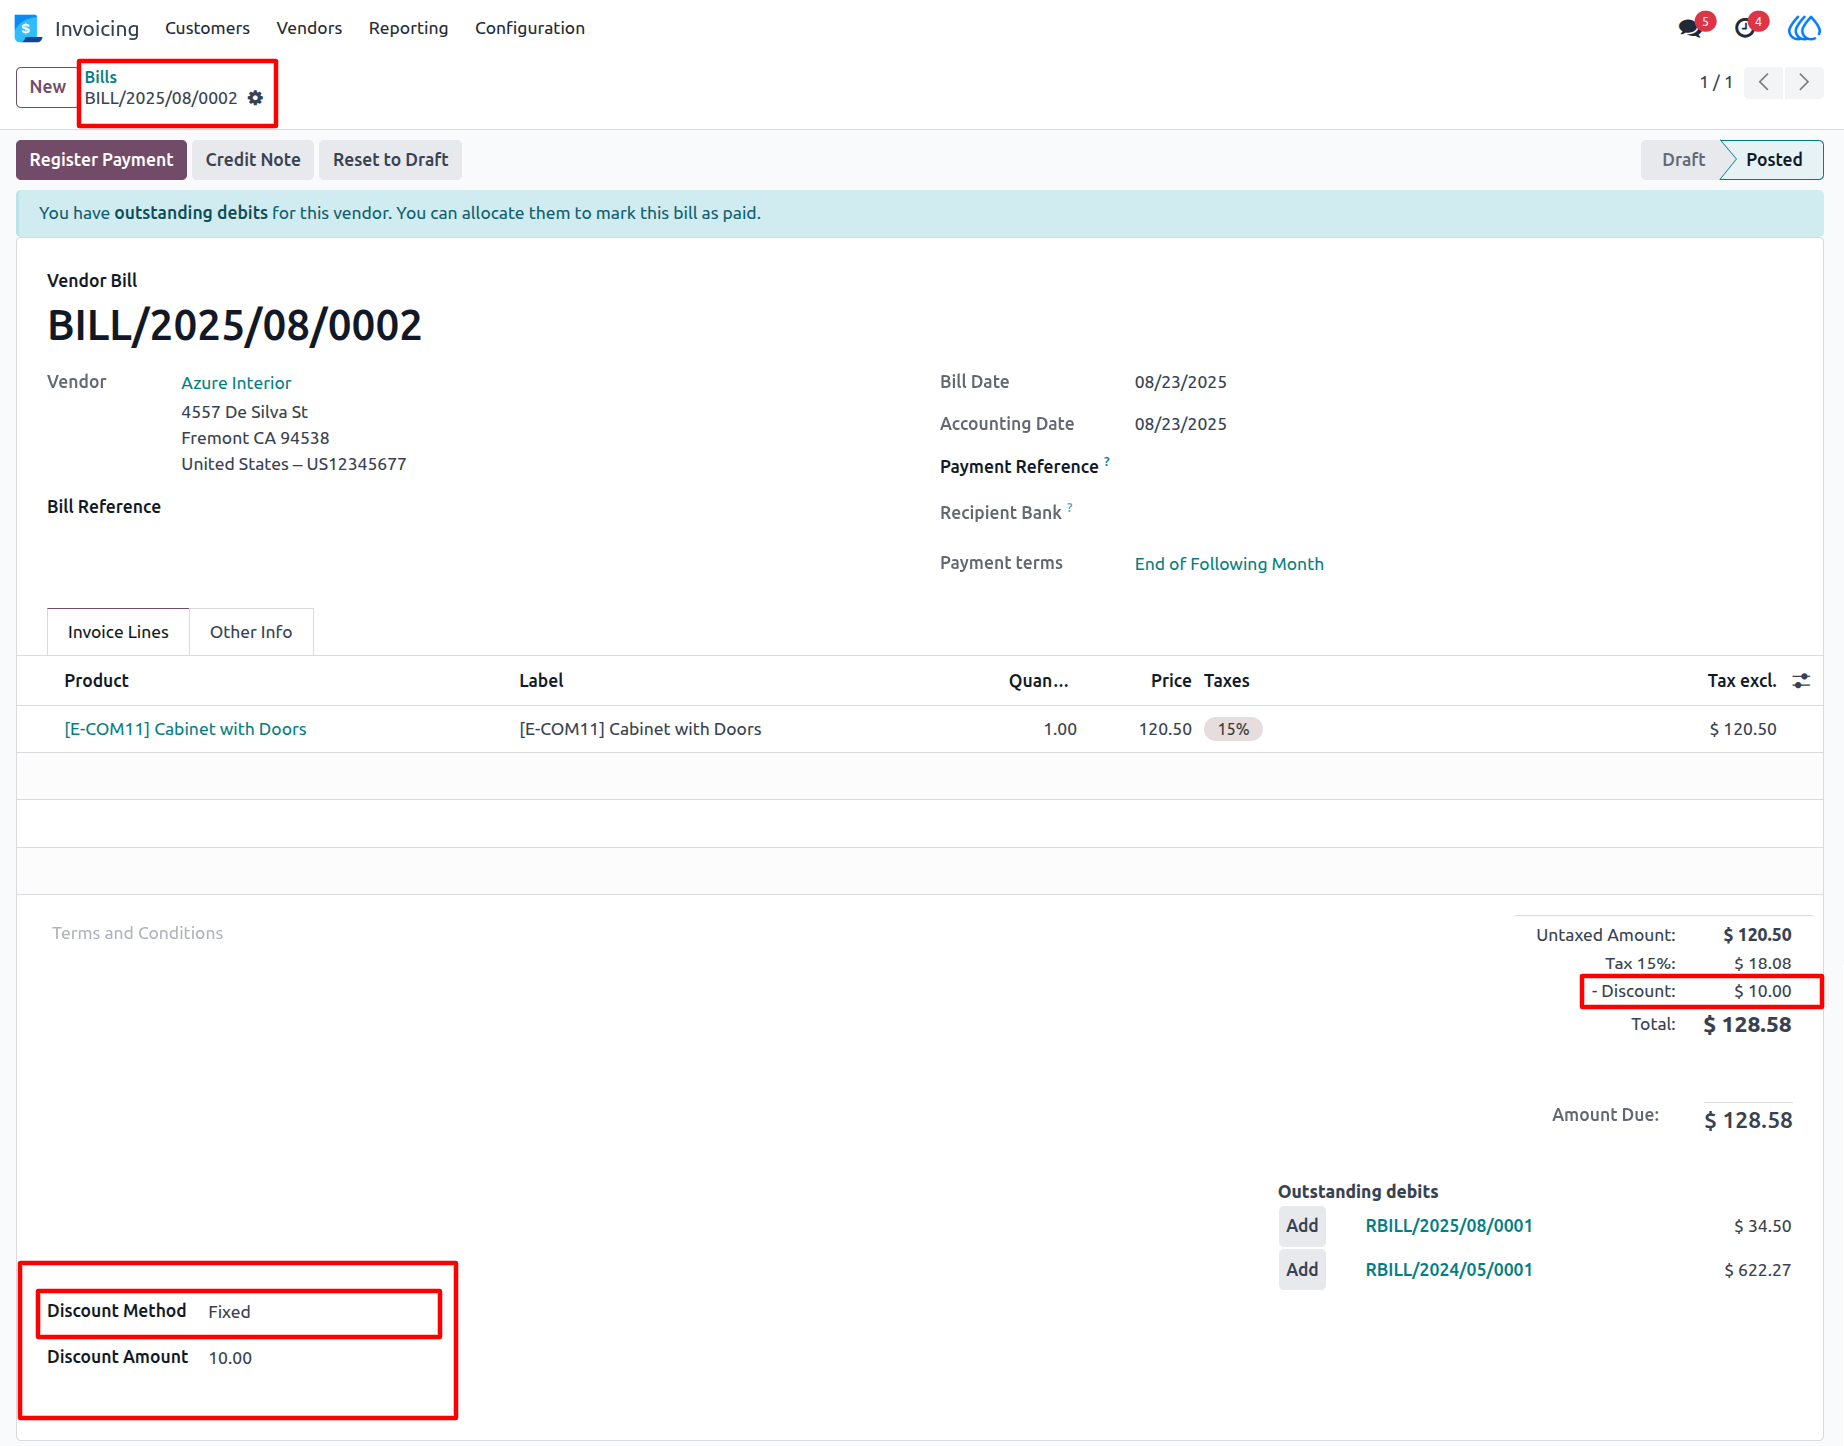
Task: Click Reset to Draft button
Action: [390, 160]
